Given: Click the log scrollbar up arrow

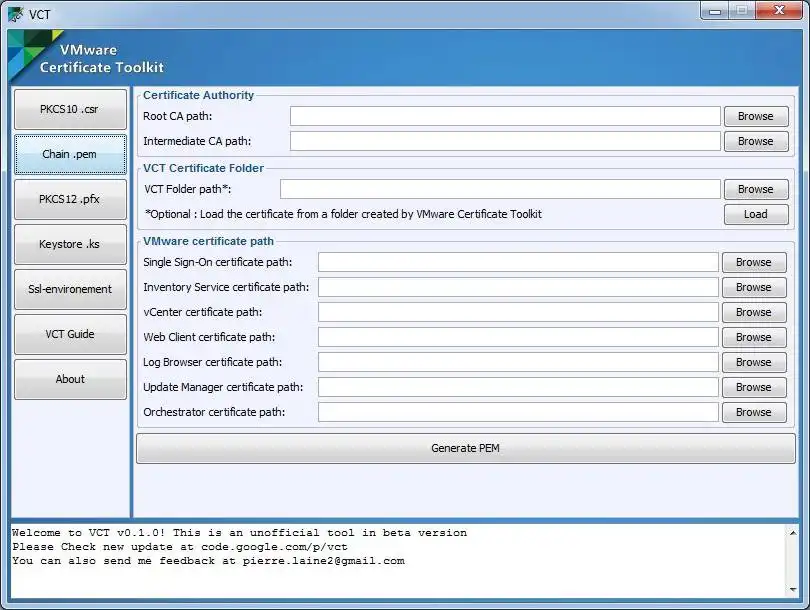Looking at the screenshot, I should pos(793,533).
